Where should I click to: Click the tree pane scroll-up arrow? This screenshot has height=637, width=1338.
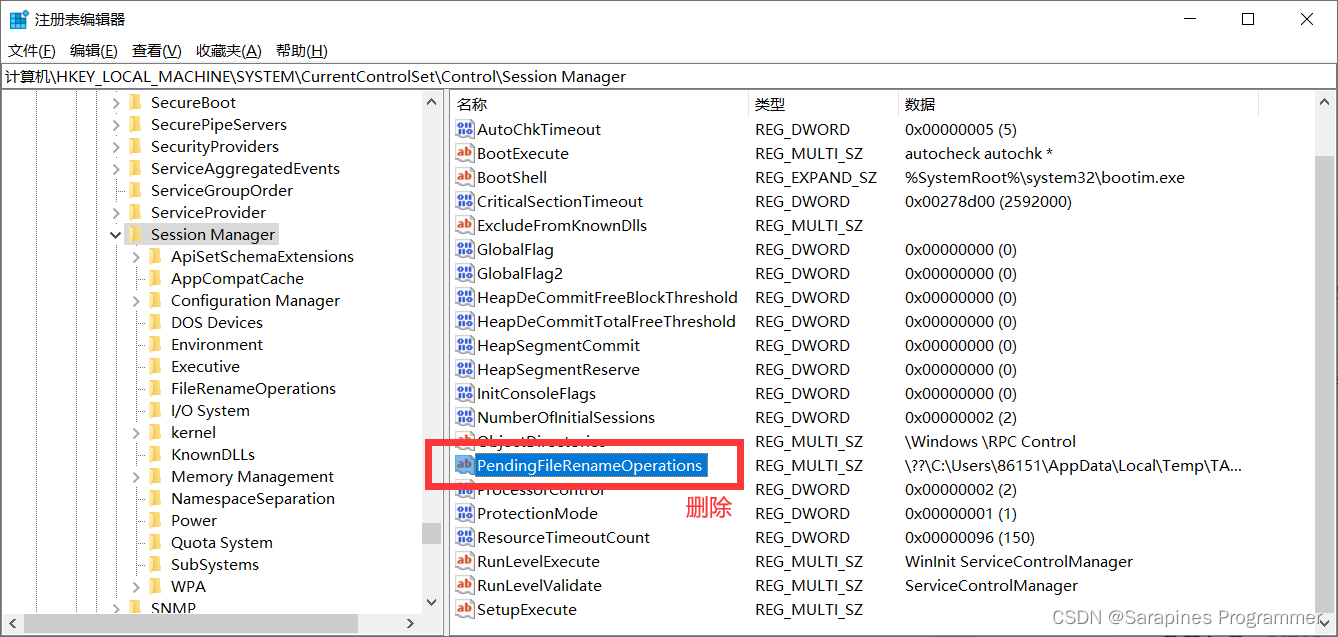pos(431,102)
